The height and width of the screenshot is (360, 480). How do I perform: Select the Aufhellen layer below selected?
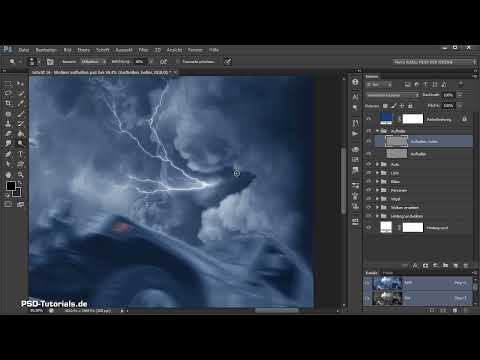pos(423,154)
